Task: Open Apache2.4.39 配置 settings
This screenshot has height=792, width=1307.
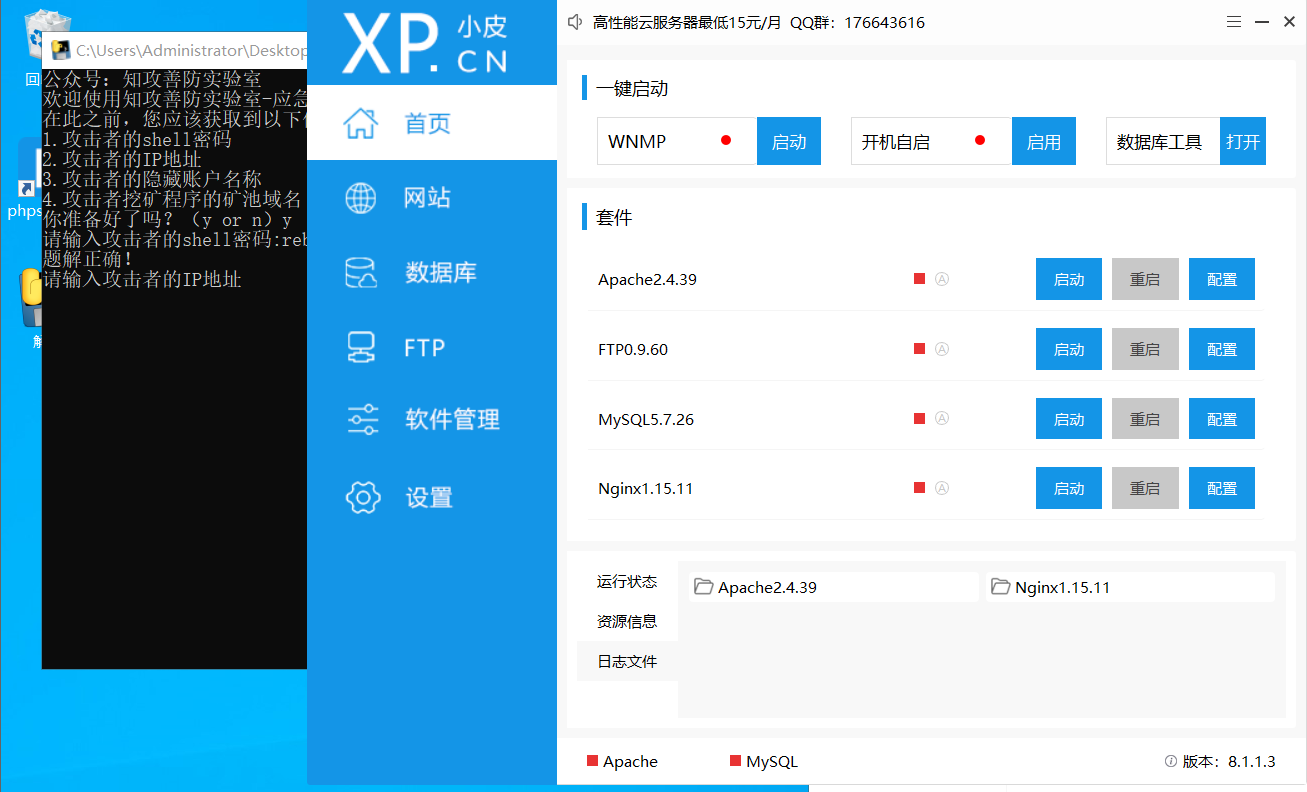Action: [1222, 279]
